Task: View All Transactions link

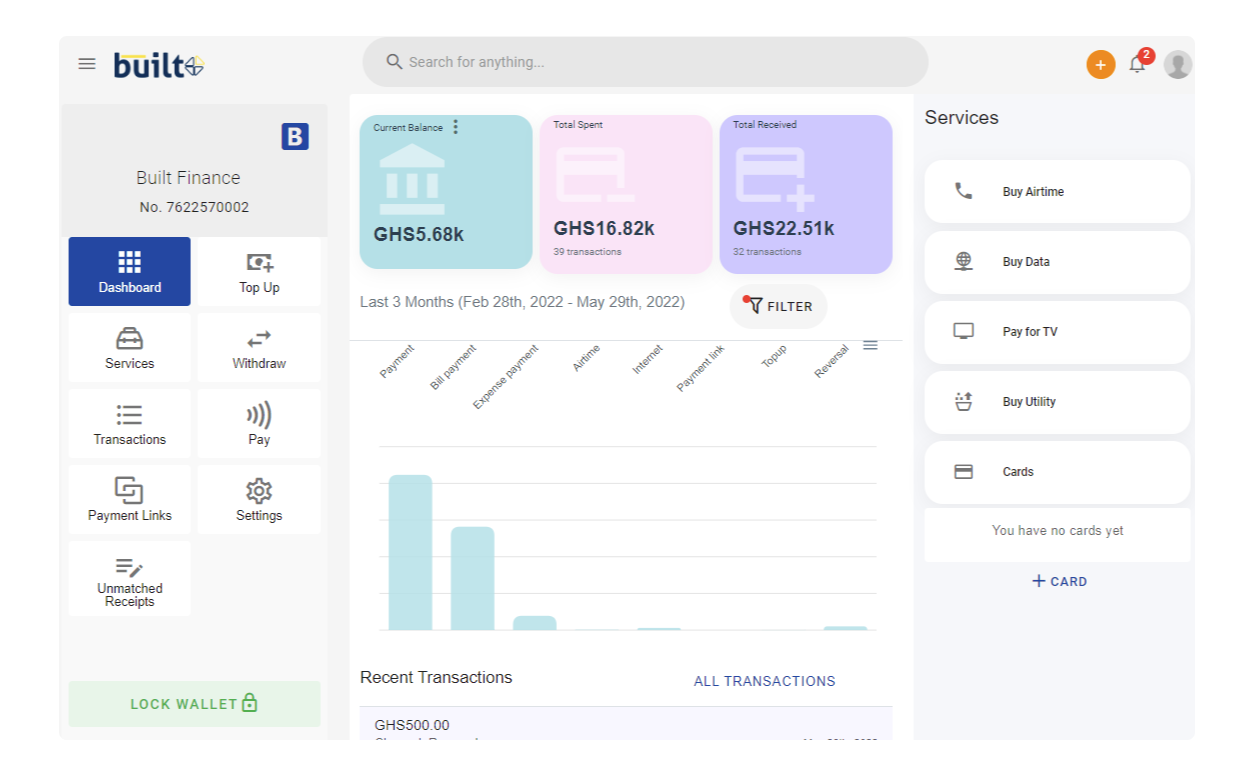Action: click(764, 681)
